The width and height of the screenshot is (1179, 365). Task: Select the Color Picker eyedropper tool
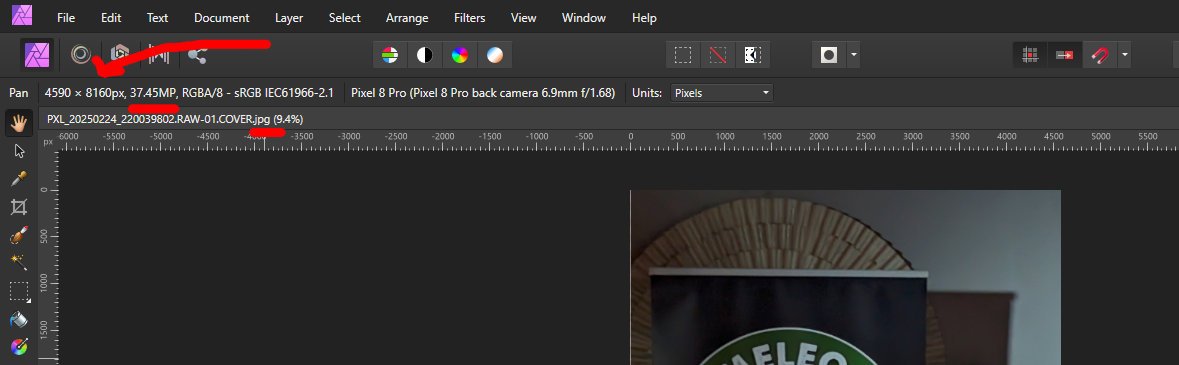(19, 179)
